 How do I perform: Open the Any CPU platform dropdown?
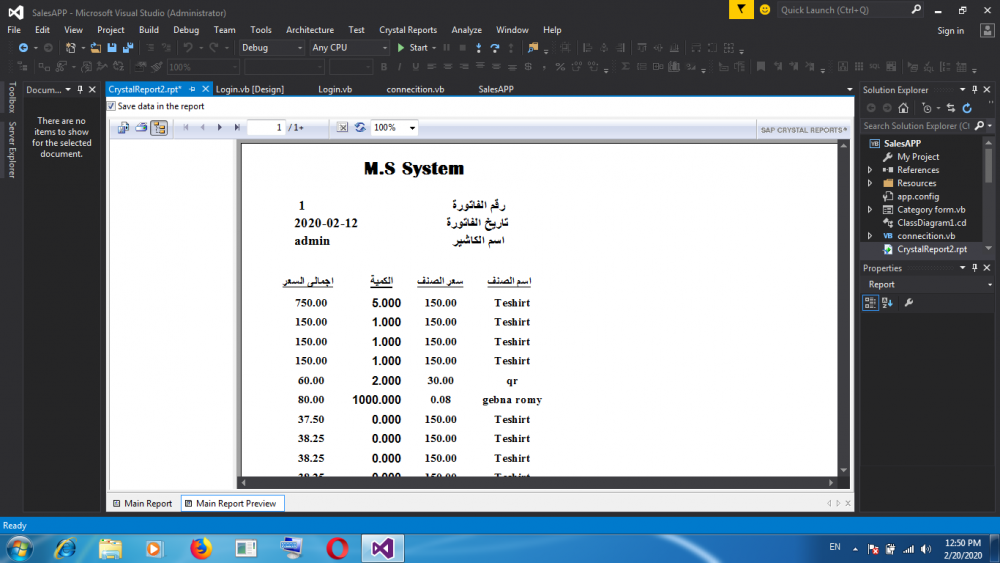(x=349, y=48)
